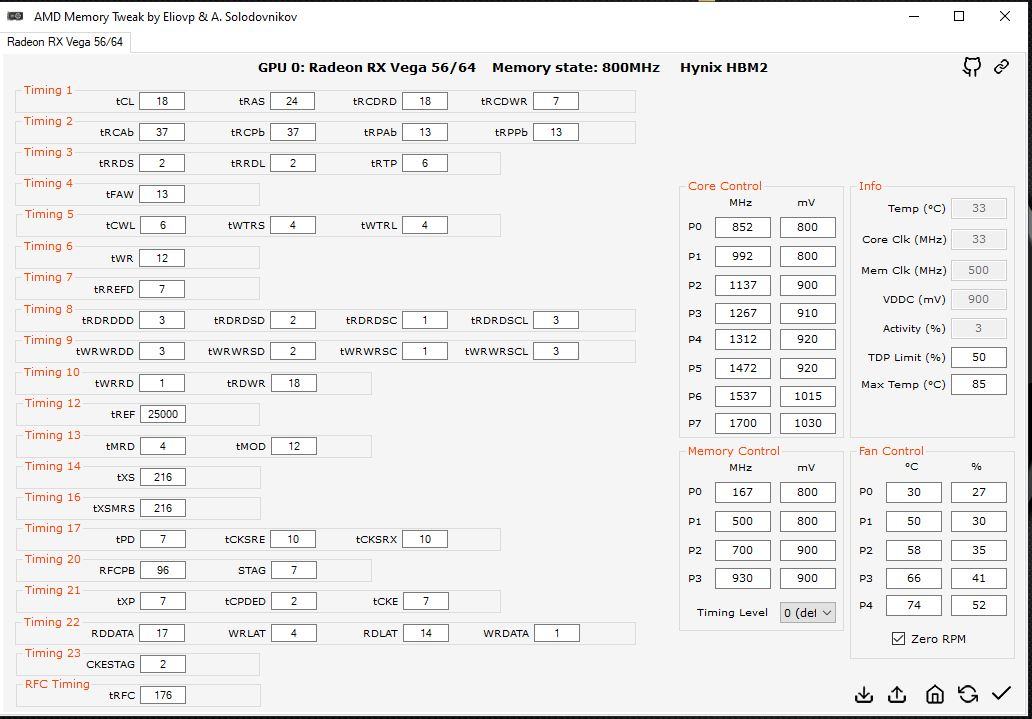Click the tRDWR input field
1032x719 pixels.
click(294, 383)
